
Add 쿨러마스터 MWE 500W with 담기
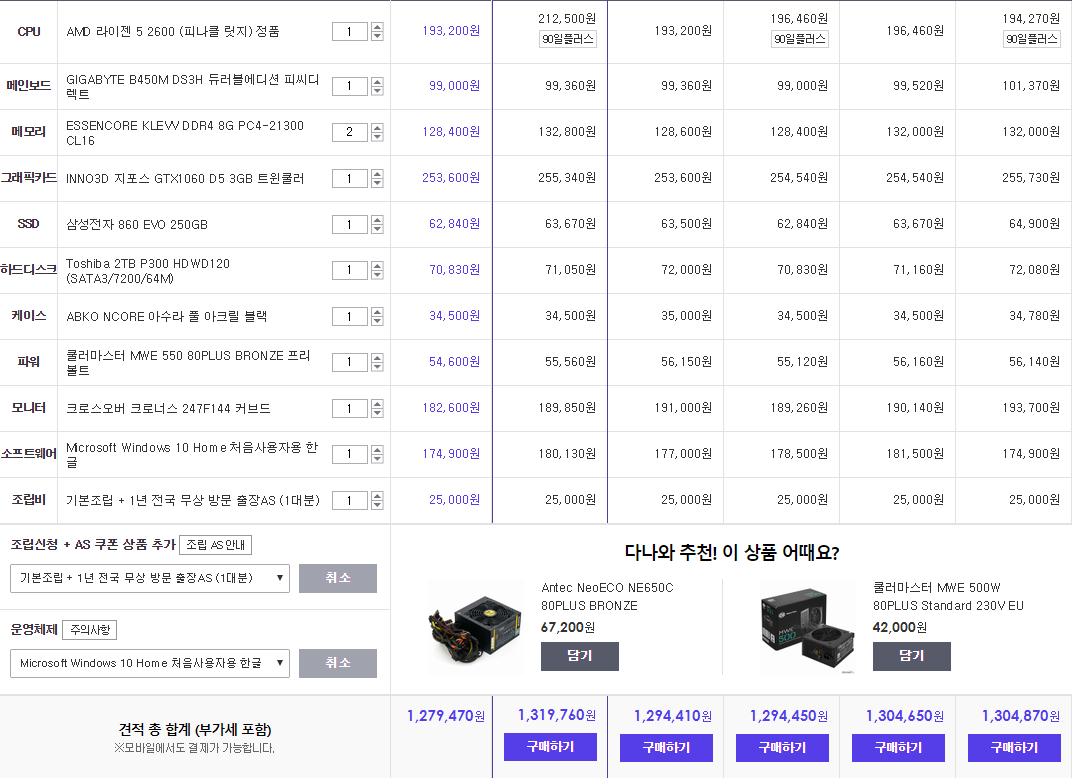pyautogui.click(x=911, y=656)
